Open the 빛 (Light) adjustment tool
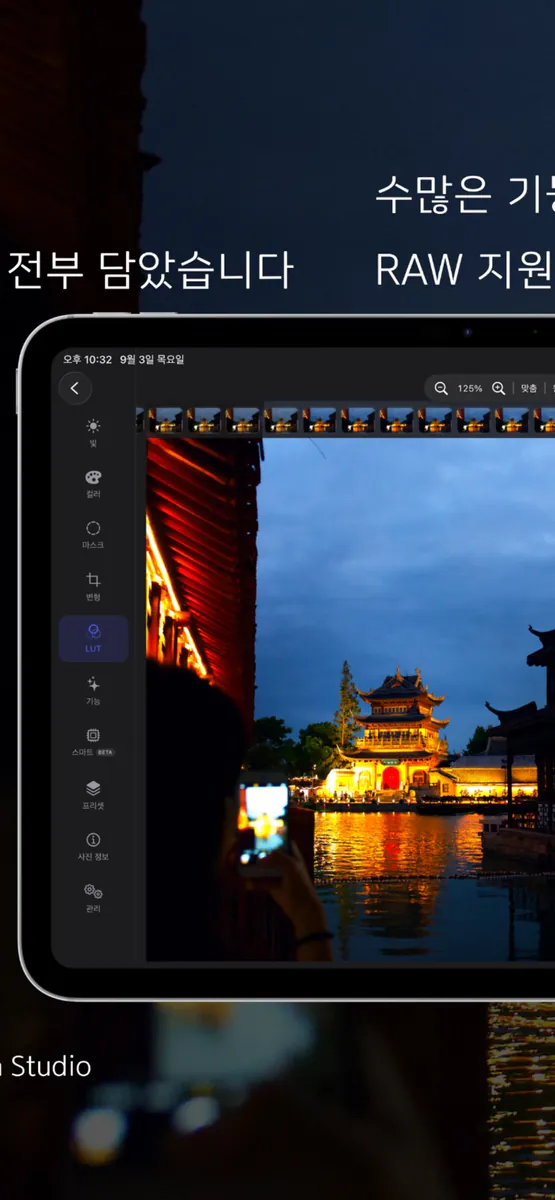555x1200 pixels. coord(93,432)
